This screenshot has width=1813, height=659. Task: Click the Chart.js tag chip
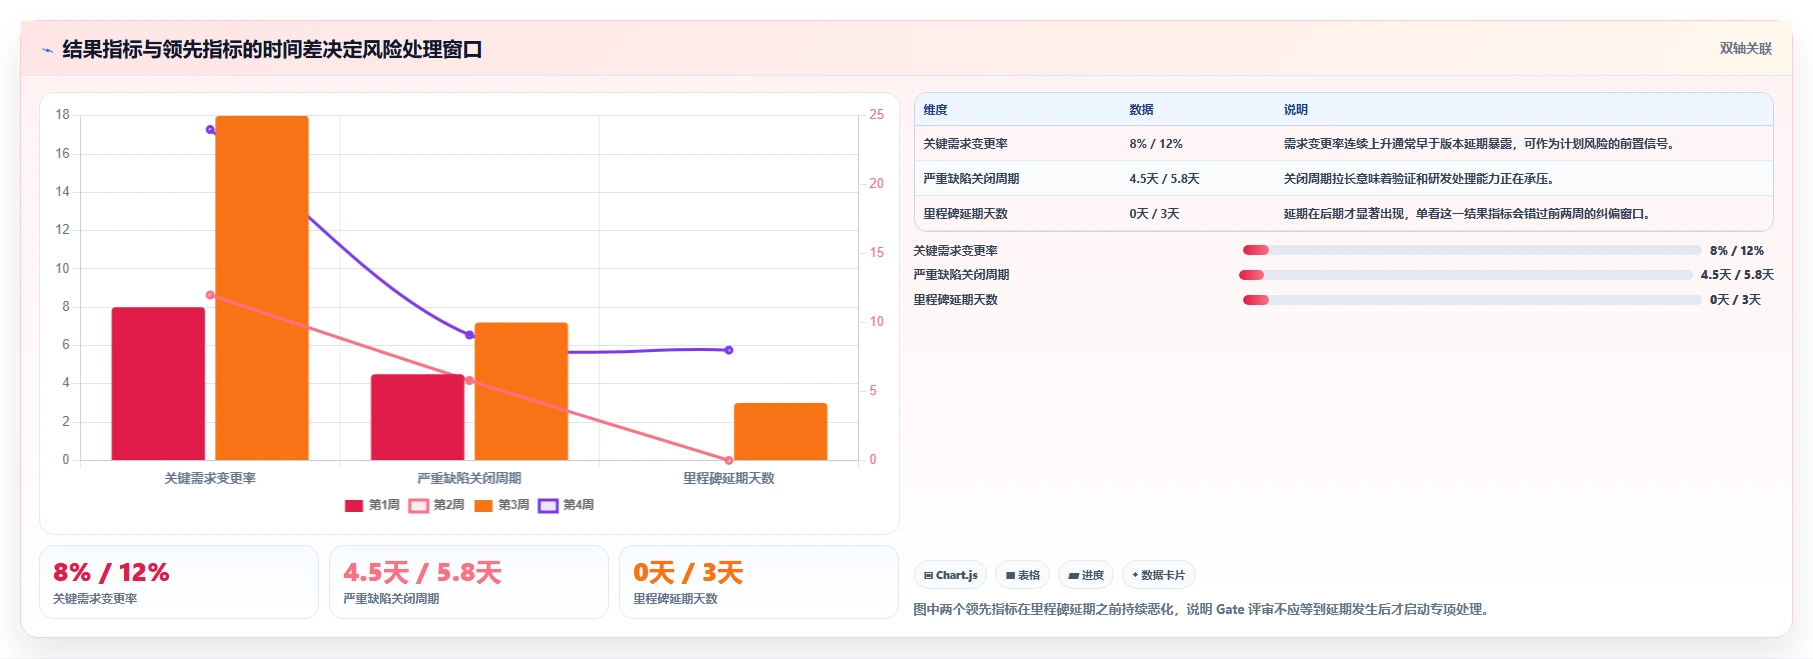(950, 575)
